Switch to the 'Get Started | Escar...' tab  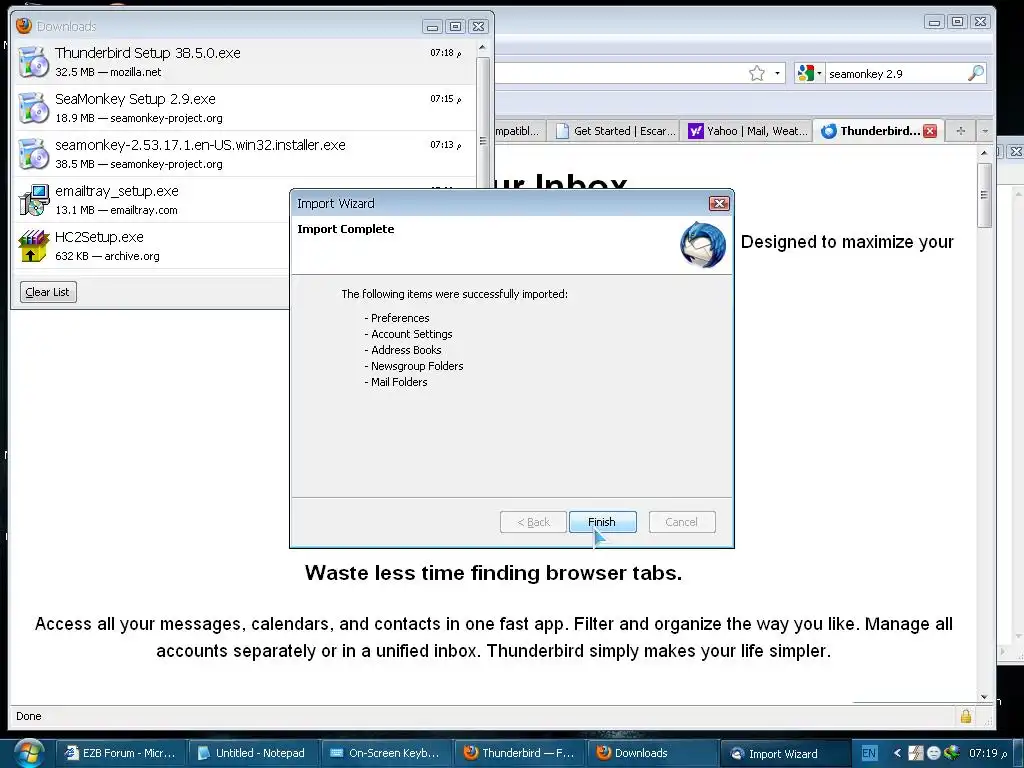point(615,131)
